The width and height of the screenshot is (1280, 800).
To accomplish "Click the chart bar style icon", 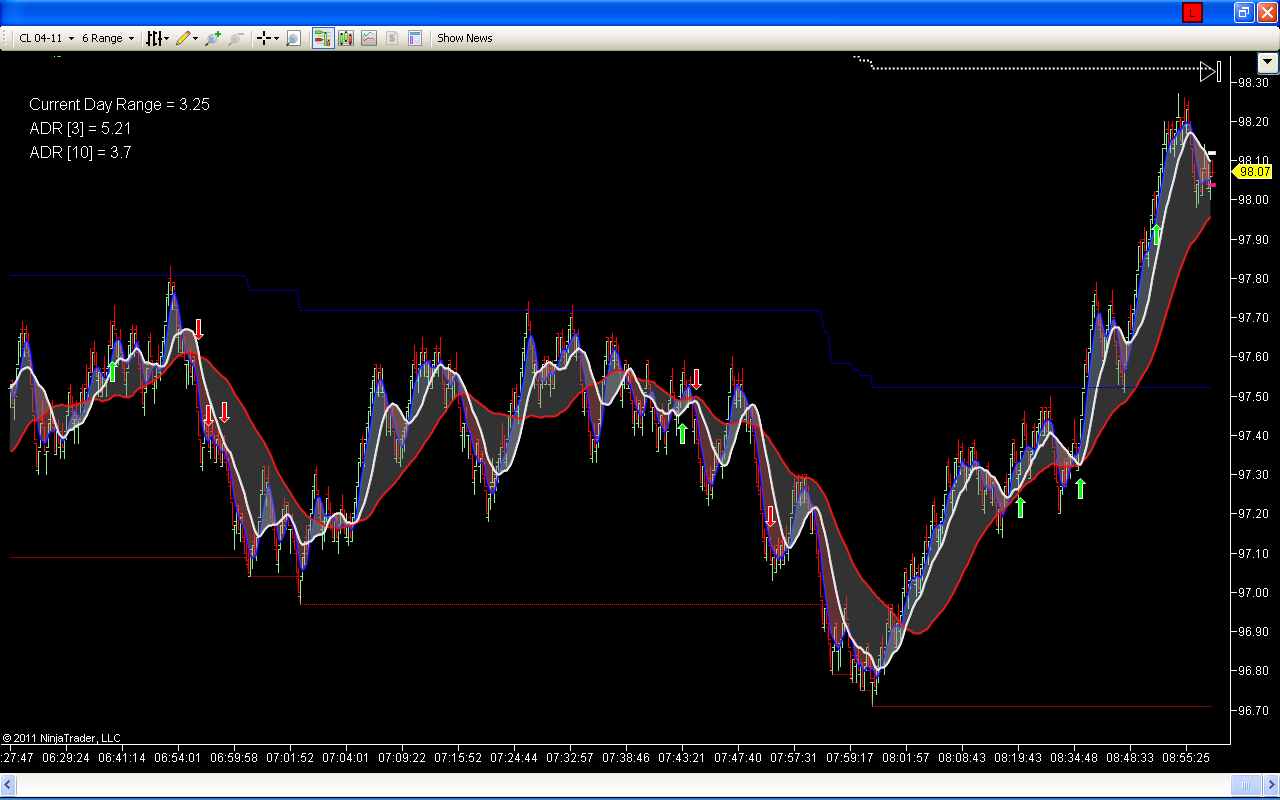I will click(x=154, y=38).
